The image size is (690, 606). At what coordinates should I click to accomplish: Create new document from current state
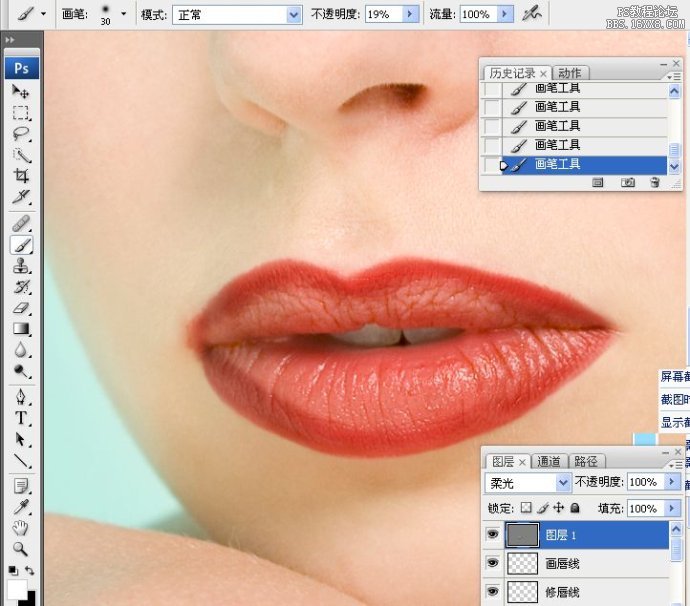[x=597, y=183]
